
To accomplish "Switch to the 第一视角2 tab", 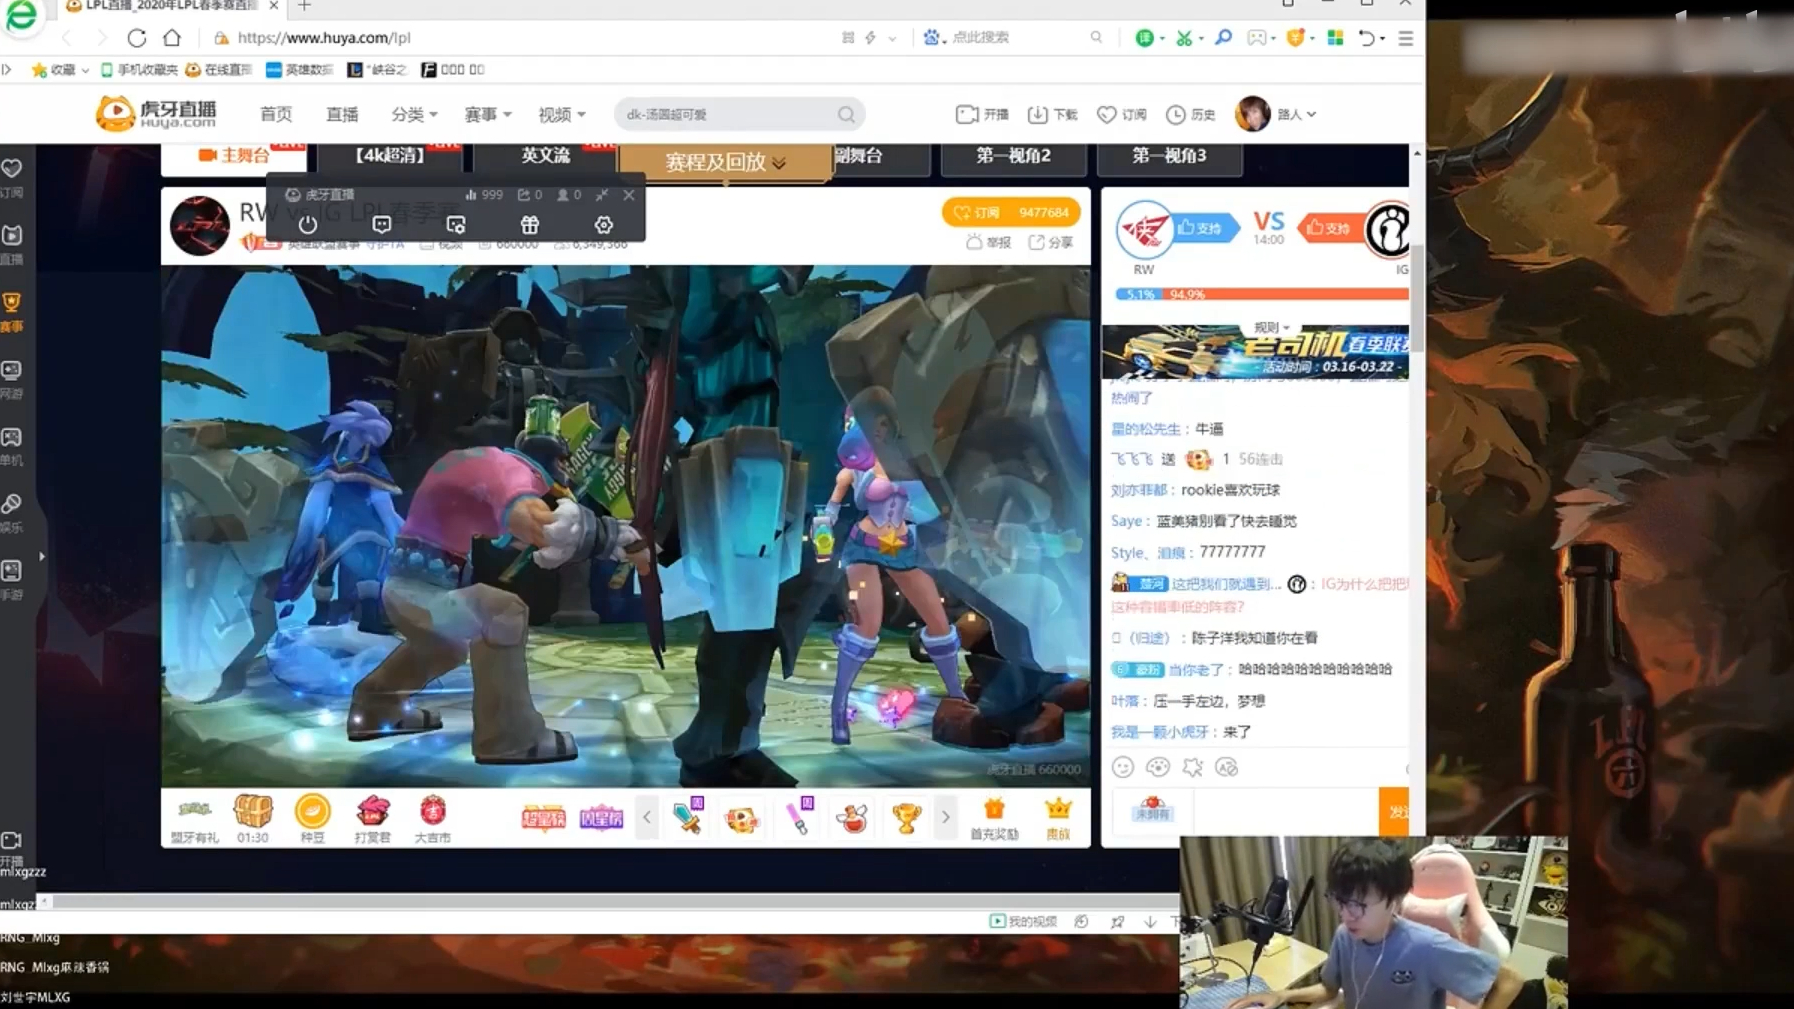I will click(1014, 156).
